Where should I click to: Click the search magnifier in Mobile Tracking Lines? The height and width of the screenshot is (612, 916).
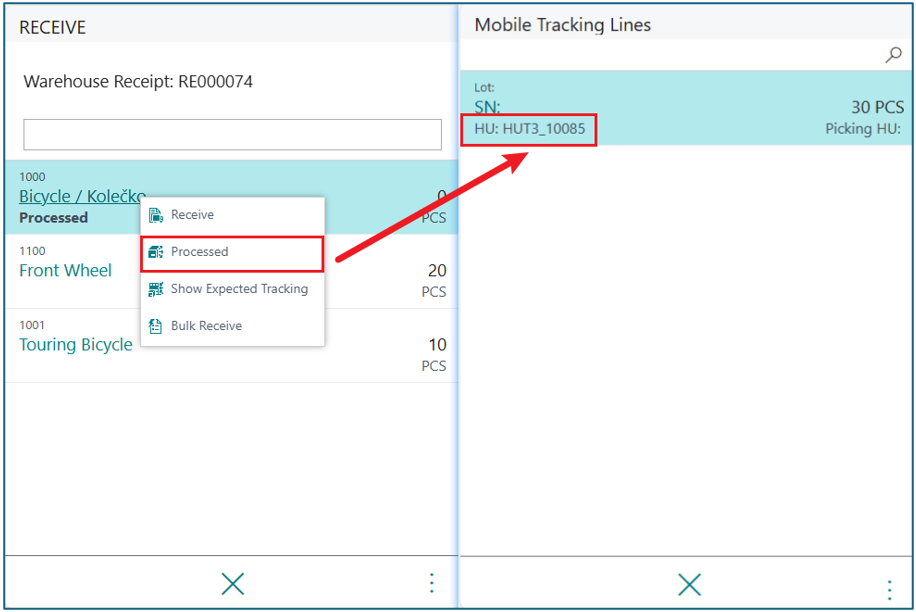click(893, 55)
